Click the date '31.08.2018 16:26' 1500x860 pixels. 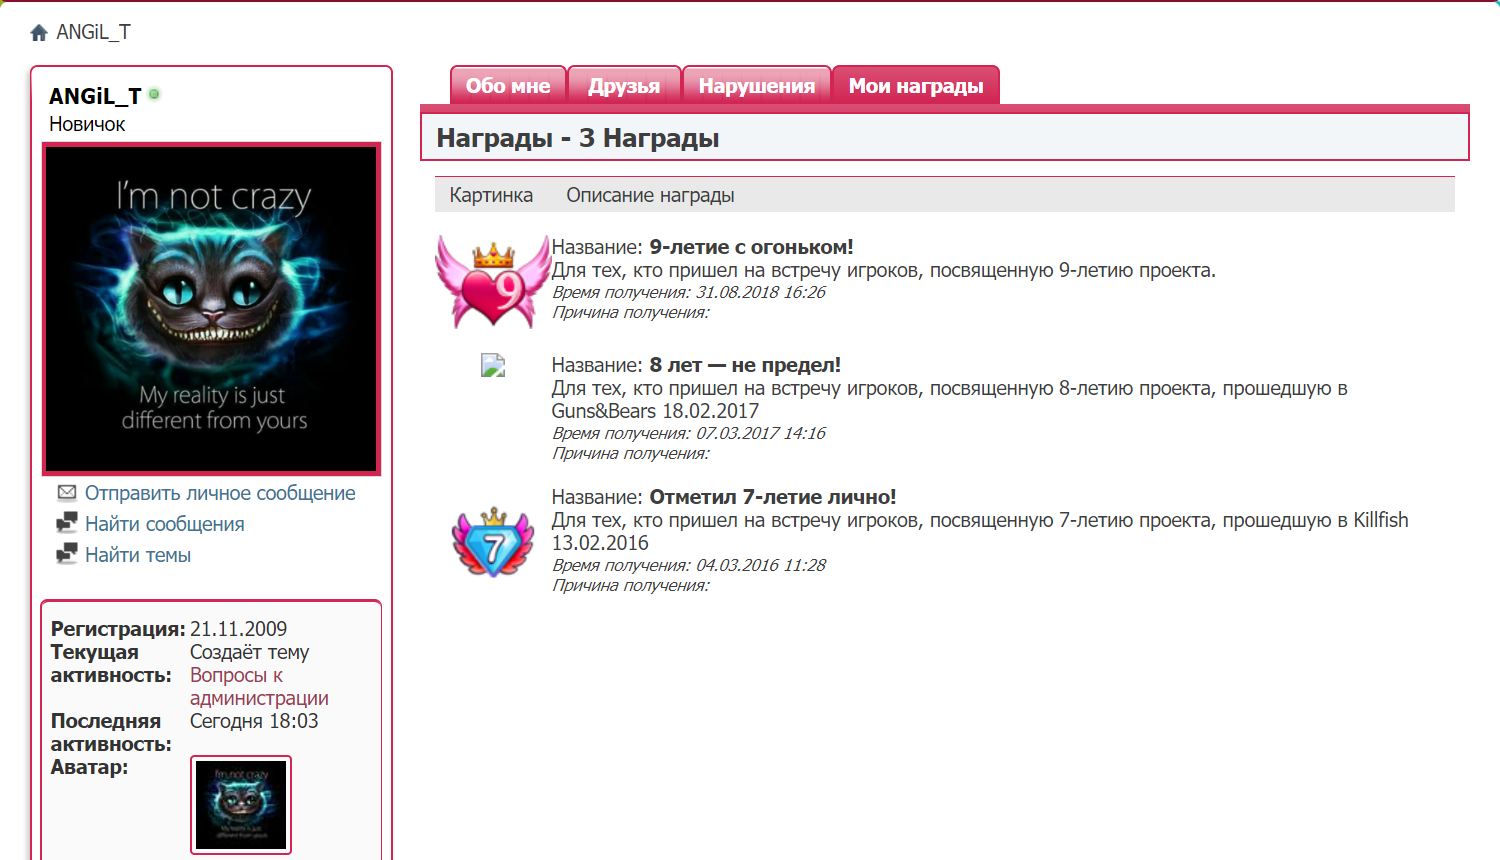click(x=761, y=292)
